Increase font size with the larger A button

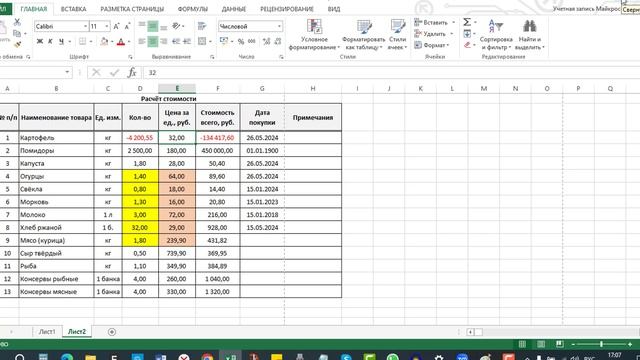(117, 26)
